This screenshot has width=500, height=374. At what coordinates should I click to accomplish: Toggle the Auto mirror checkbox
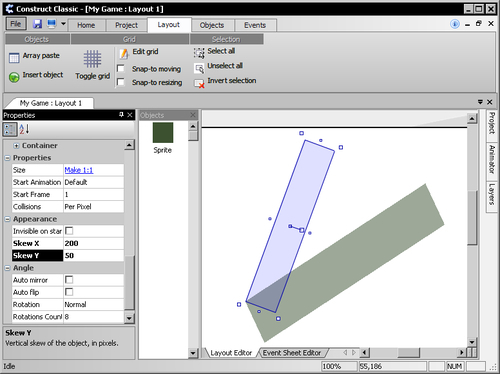(69, 280)
